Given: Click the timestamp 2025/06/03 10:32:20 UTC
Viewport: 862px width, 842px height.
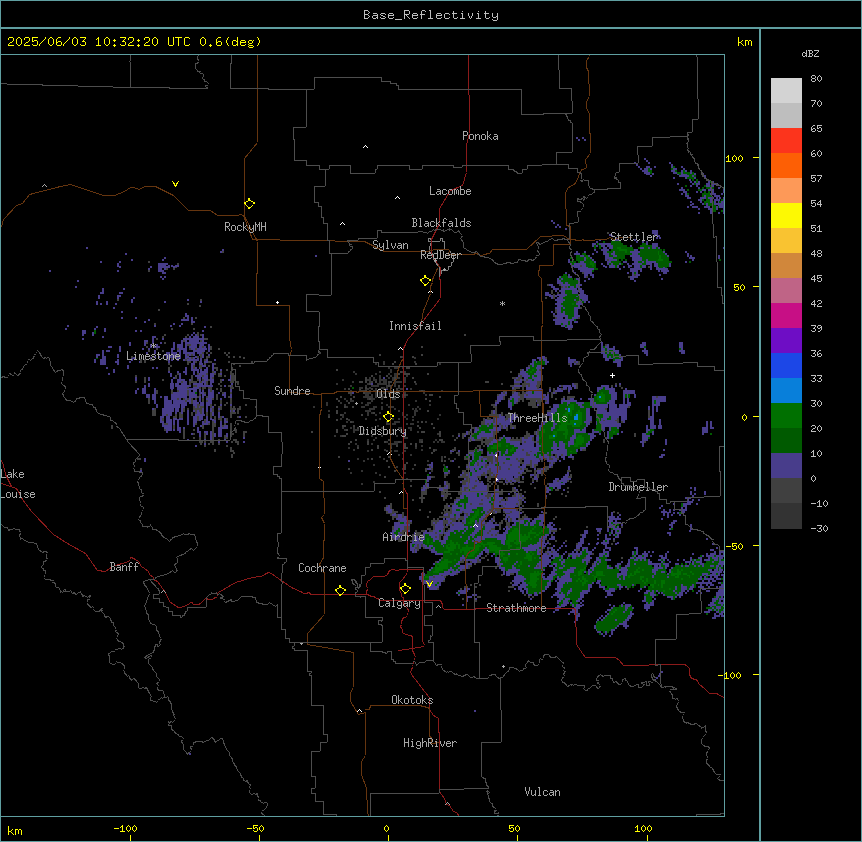Looking at the screenshot, I should [x=99, y=42].
